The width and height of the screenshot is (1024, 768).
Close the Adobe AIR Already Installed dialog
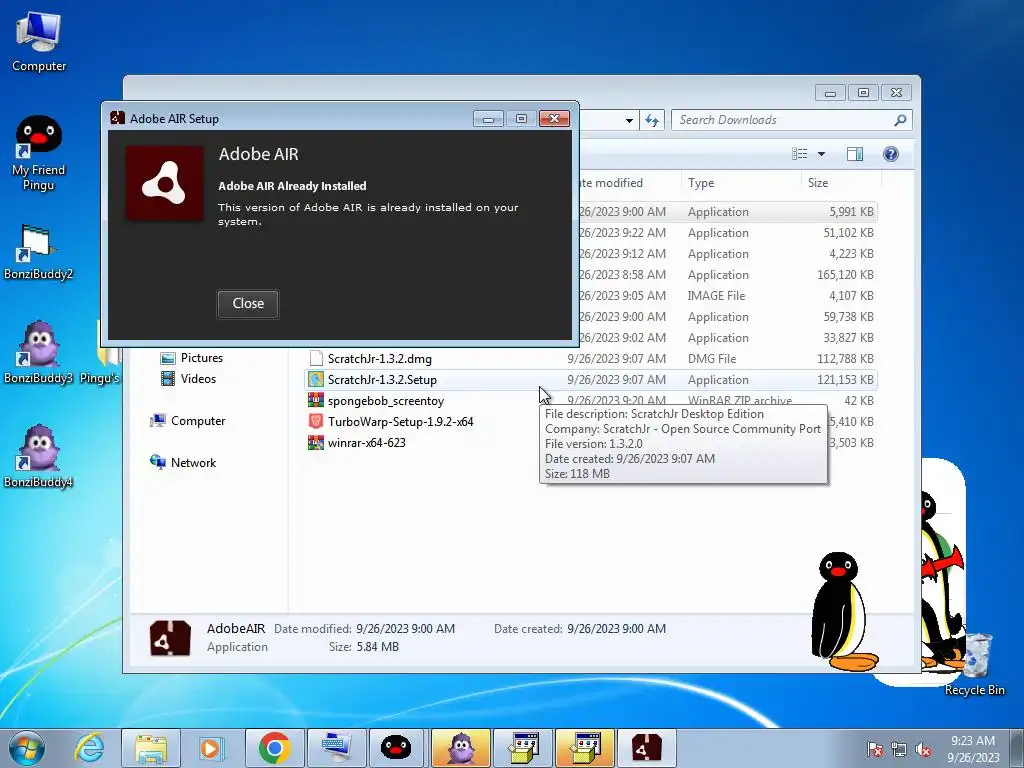pyautogui.click(x=248, y=304)
